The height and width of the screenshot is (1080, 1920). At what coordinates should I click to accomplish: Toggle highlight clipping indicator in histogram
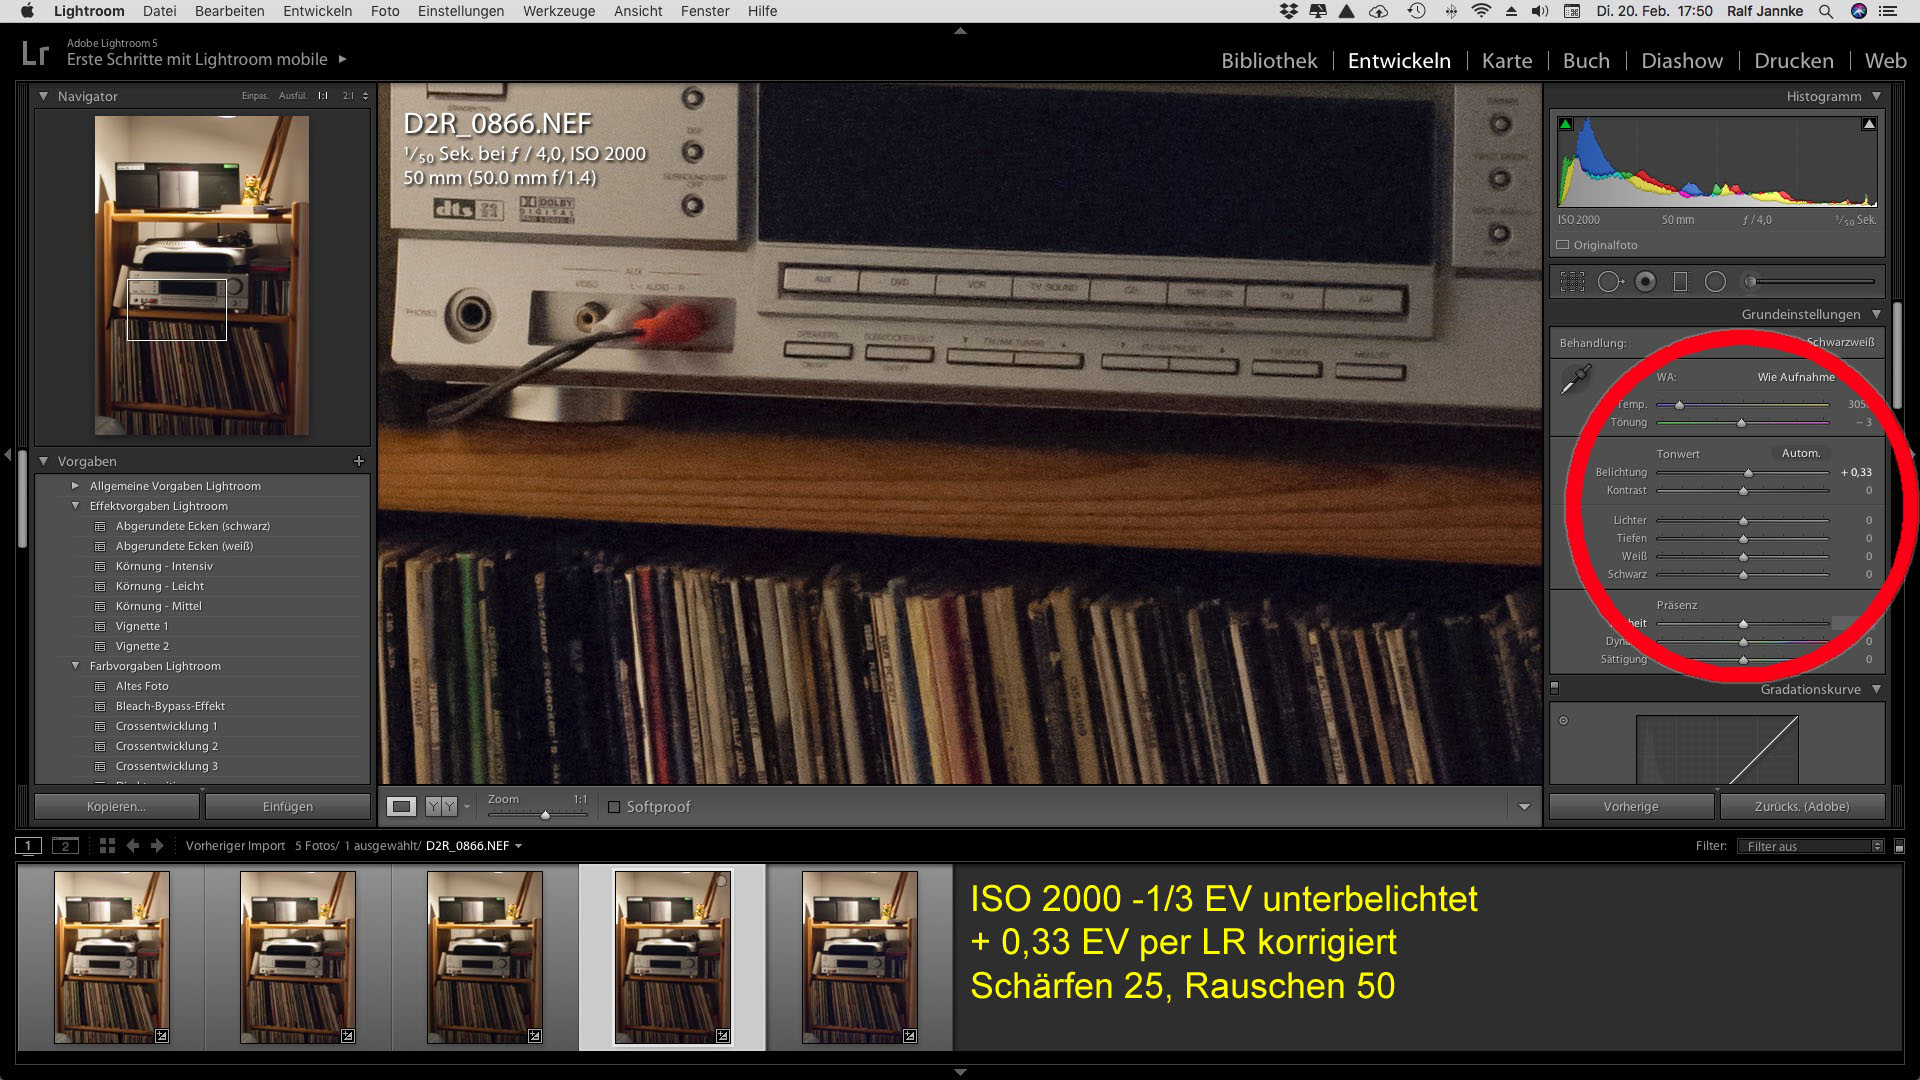coord(1869,124)
